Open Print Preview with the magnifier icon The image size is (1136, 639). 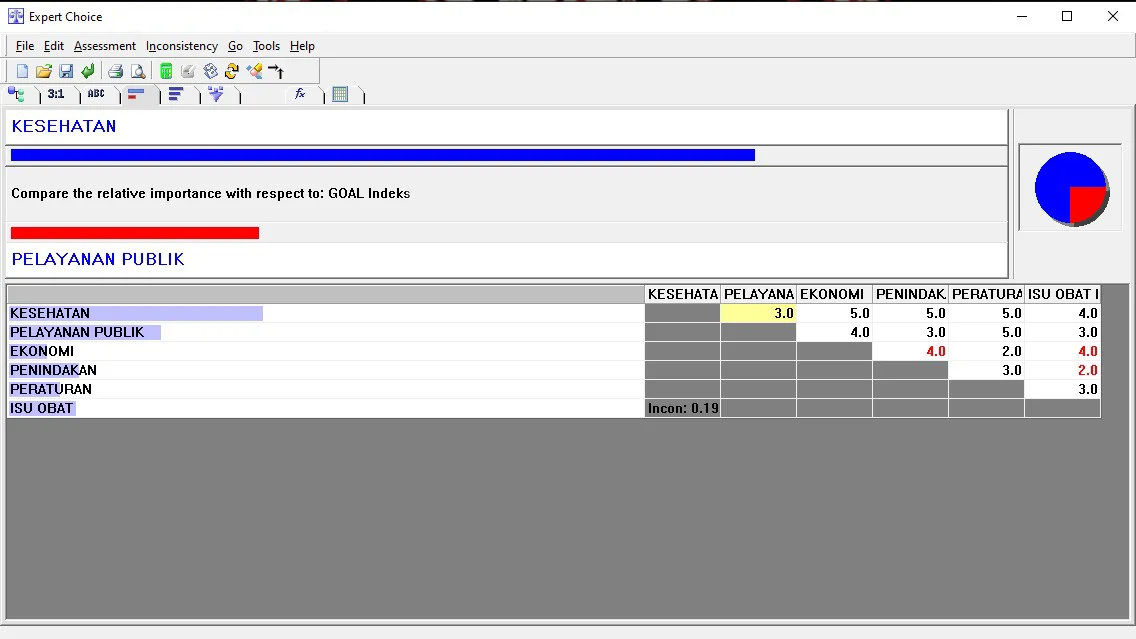click(x=138, y=71)
